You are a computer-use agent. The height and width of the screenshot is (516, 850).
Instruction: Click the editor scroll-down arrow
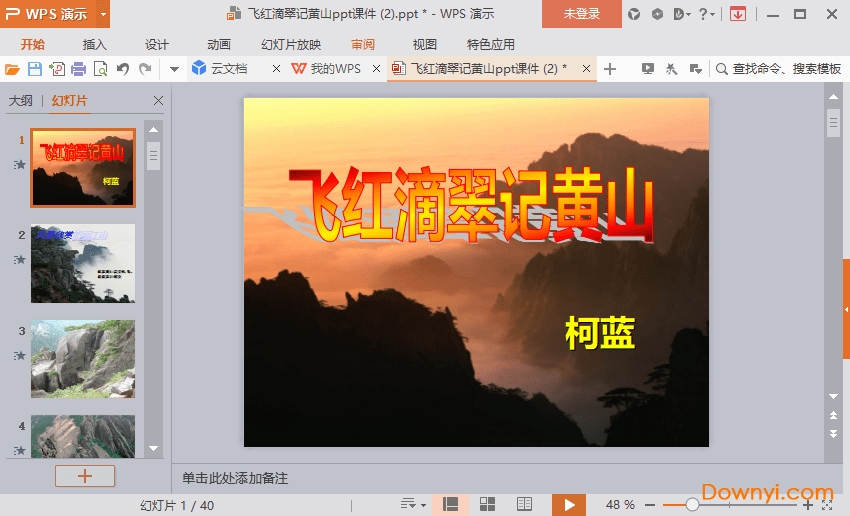(x=833, y=396)
